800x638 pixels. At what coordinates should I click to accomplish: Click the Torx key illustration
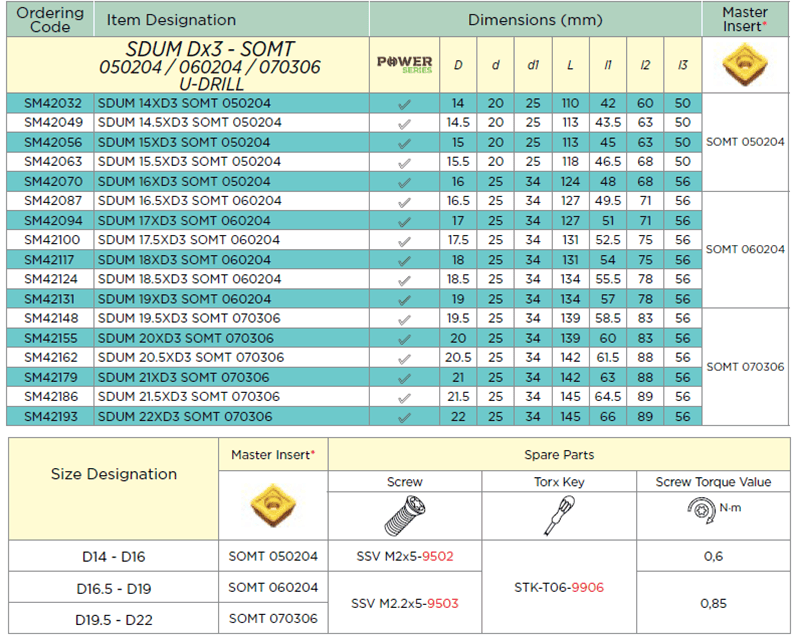tap(559, 516)
